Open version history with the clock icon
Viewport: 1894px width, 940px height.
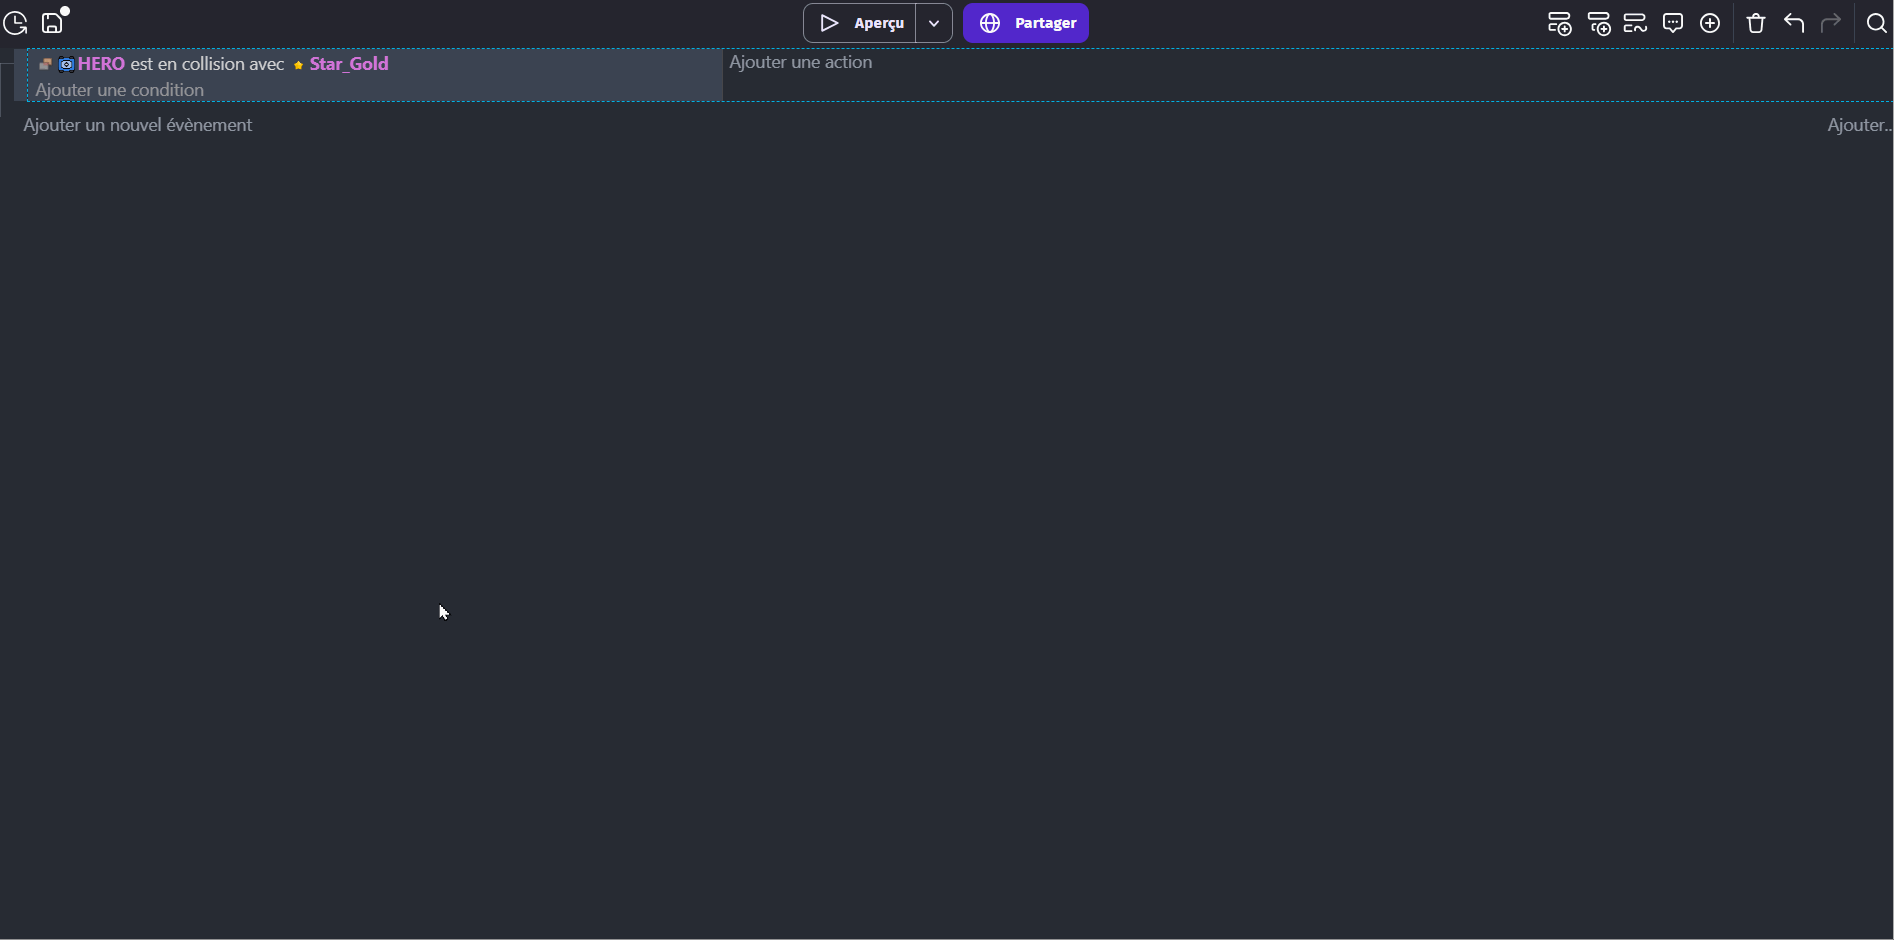16,22
